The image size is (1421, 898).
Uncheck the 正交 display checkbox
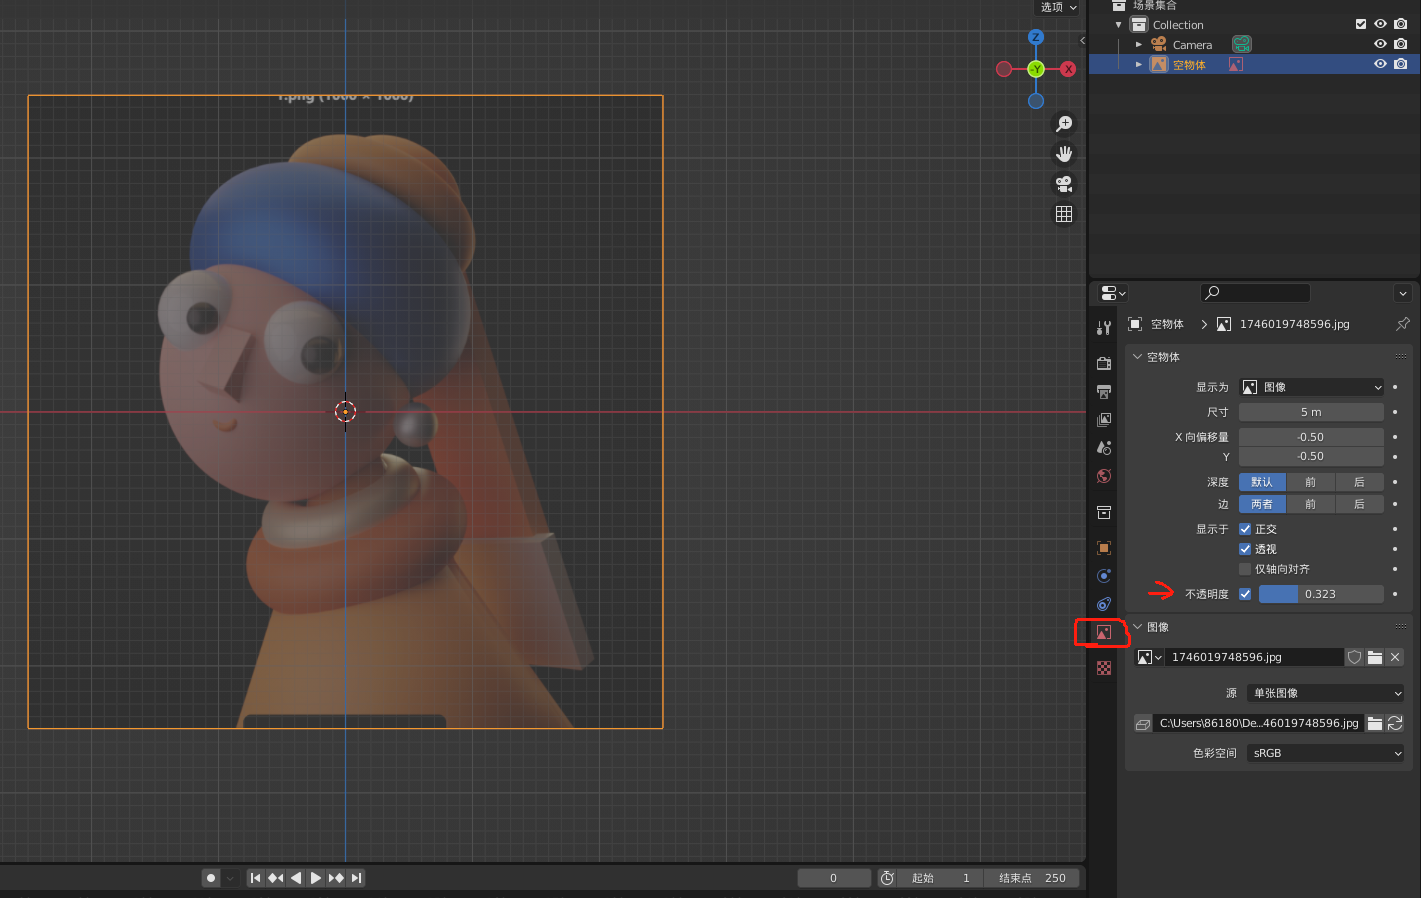1245,529
